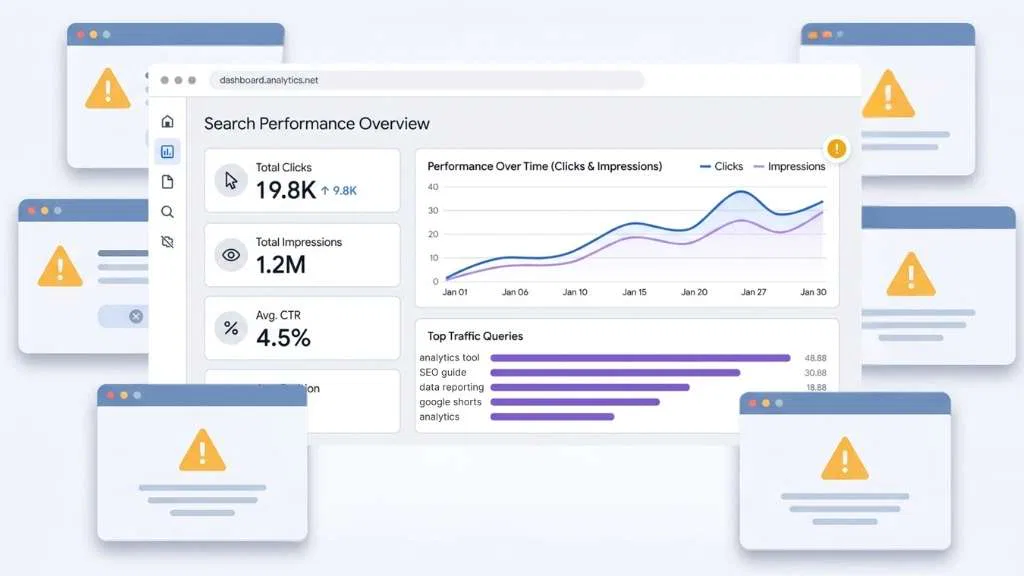Open the Search Performance Overview header
Screen dimensions: 1024x576
316,123
